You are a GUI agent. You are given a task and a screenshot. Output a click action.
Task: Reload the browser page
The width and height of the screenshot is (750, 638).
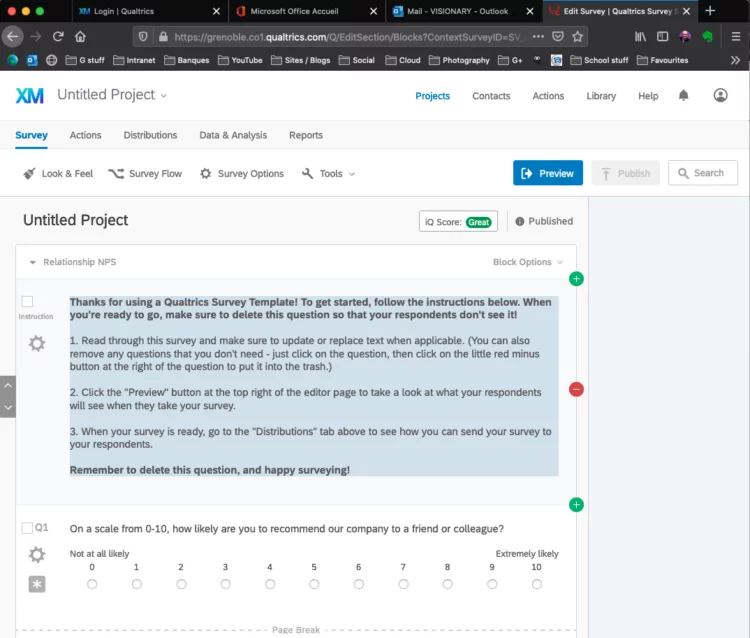coord(58,36)
